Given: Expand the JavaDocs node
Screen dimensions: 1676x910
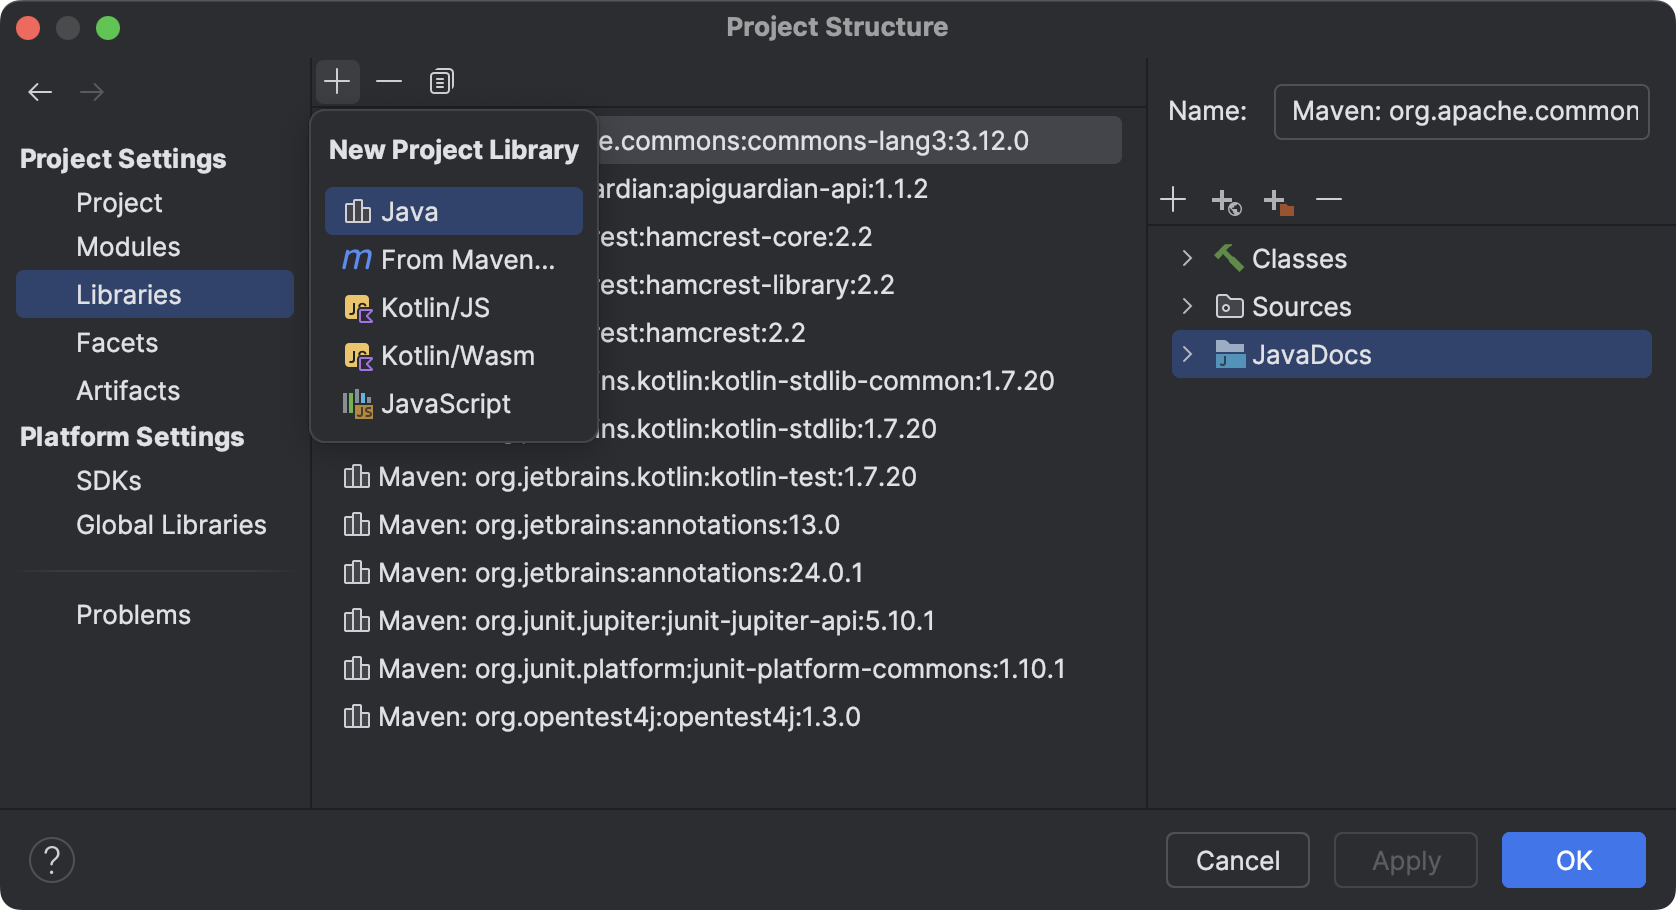Looking at the screenshot, I should pyautogui.click(x=1188, y=354).
